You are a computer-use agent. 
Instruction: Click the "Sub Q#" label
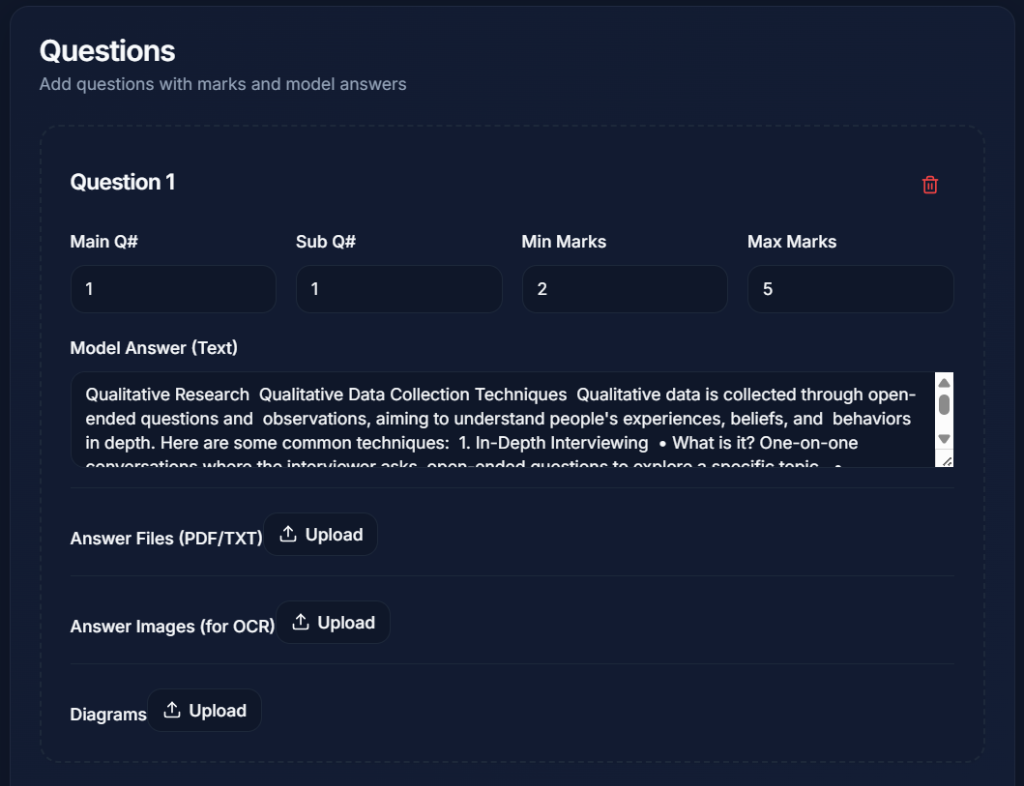click(x=326, y=241)
